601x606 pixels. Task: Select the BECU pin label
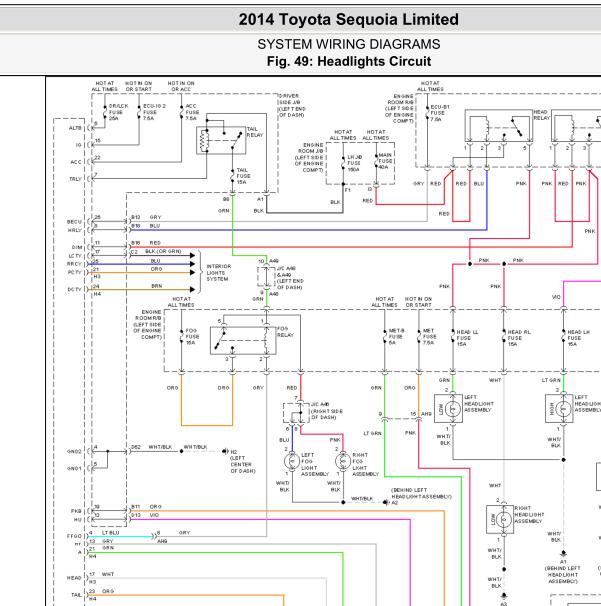pyautogui.click(x=74, y=222)
